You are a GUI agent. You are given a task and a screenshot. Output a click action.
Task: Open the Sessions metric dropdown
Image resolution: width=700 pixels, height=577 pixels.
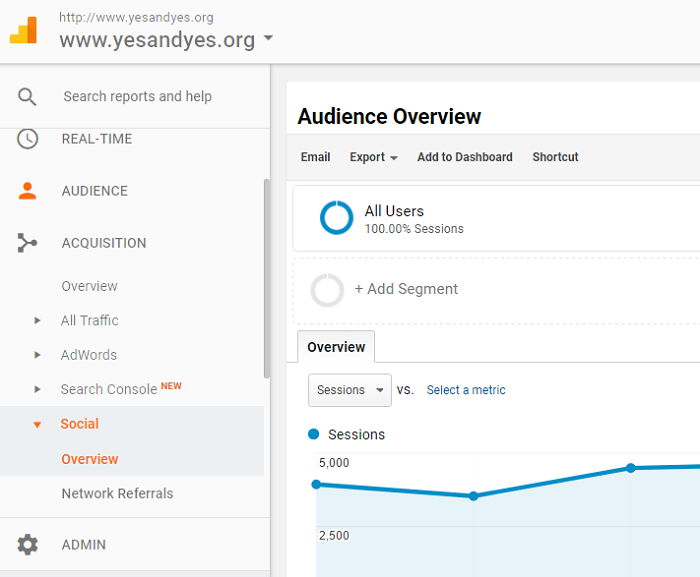(349, 390)
